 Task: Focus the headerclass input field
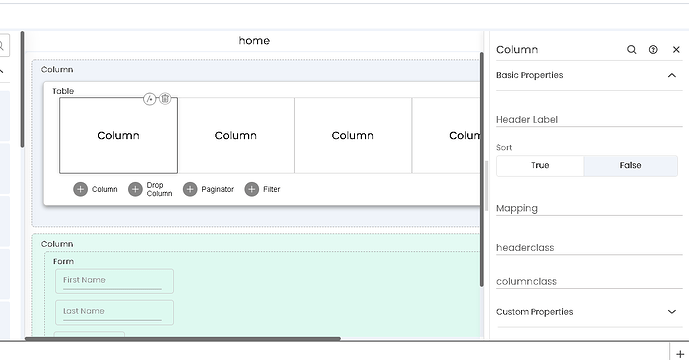(x=589, y=247)
